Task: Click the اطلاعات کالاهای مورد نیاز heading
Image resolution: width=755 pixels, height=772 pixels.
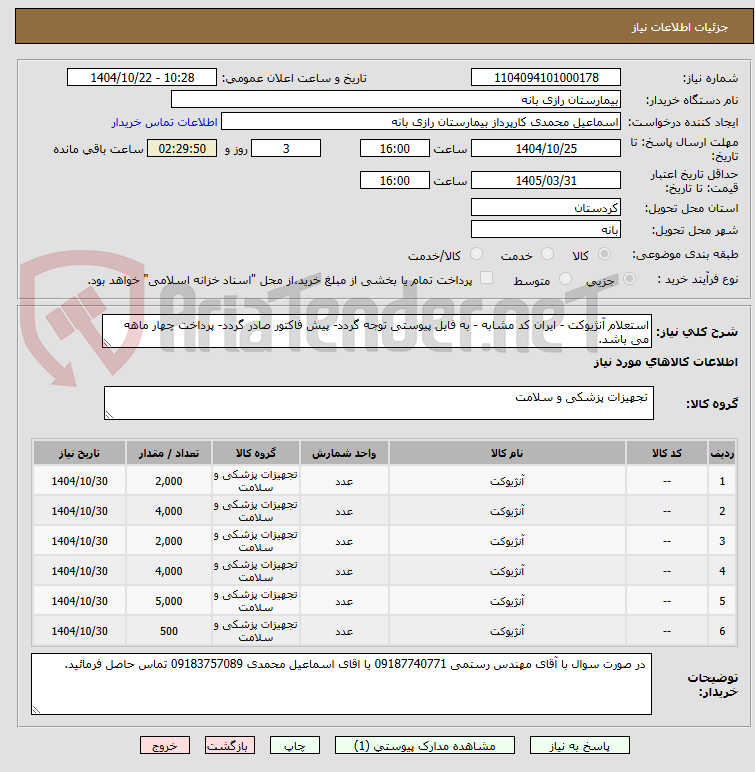Action: (x=665, y=362)
